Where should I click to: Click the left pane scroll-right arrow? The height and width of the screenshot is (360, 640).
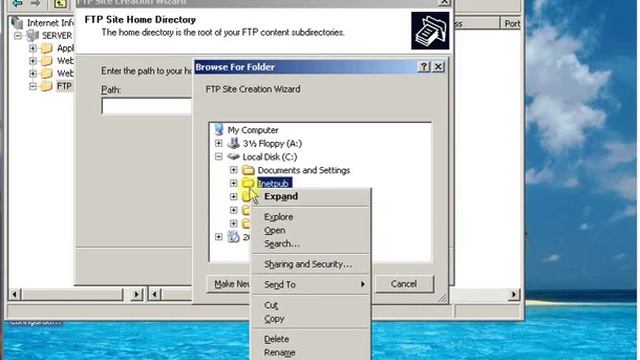tap(137, 294)
